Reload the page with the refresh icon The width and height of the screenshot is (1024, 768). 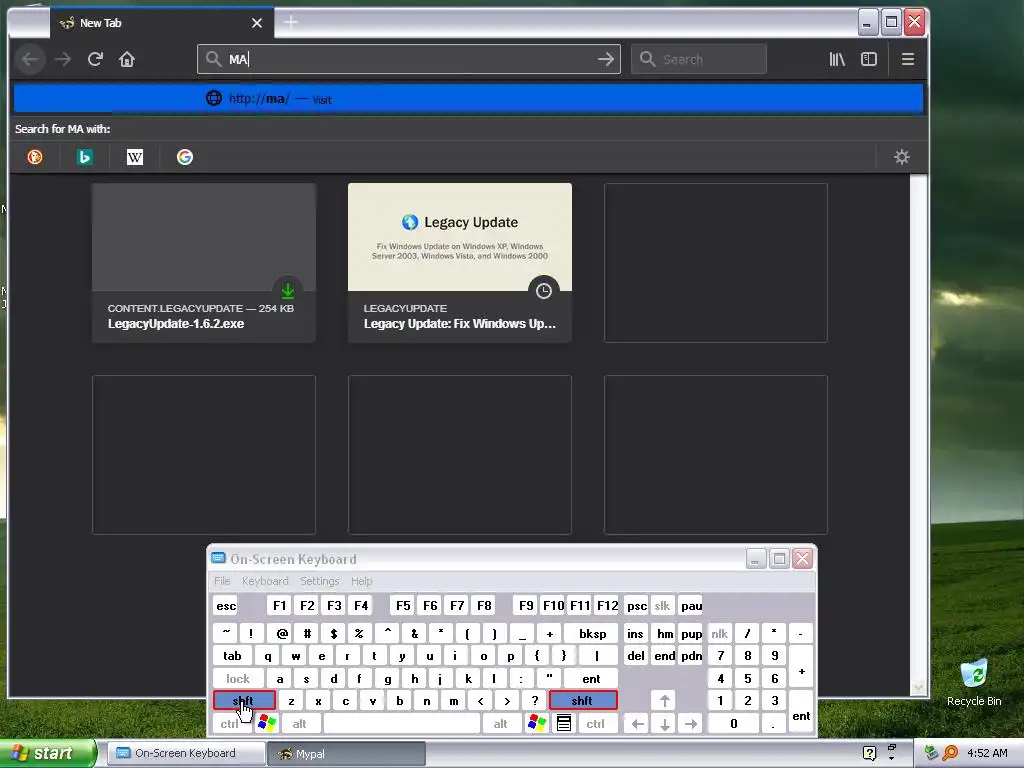coord(95,59)
